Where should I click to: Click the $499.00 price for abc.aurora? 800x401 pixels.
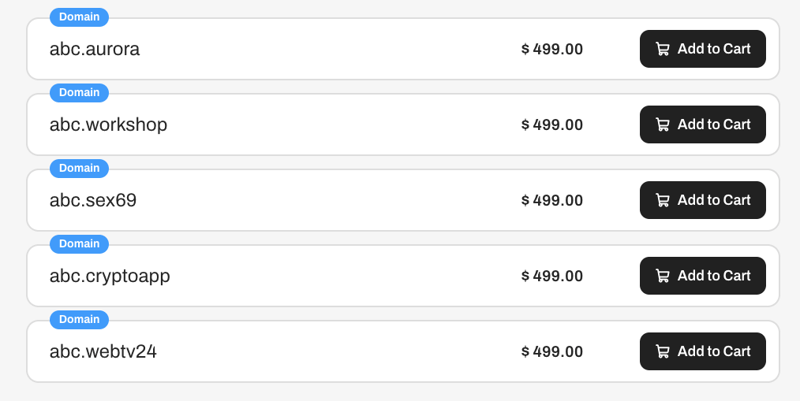(x=552, y=49)
